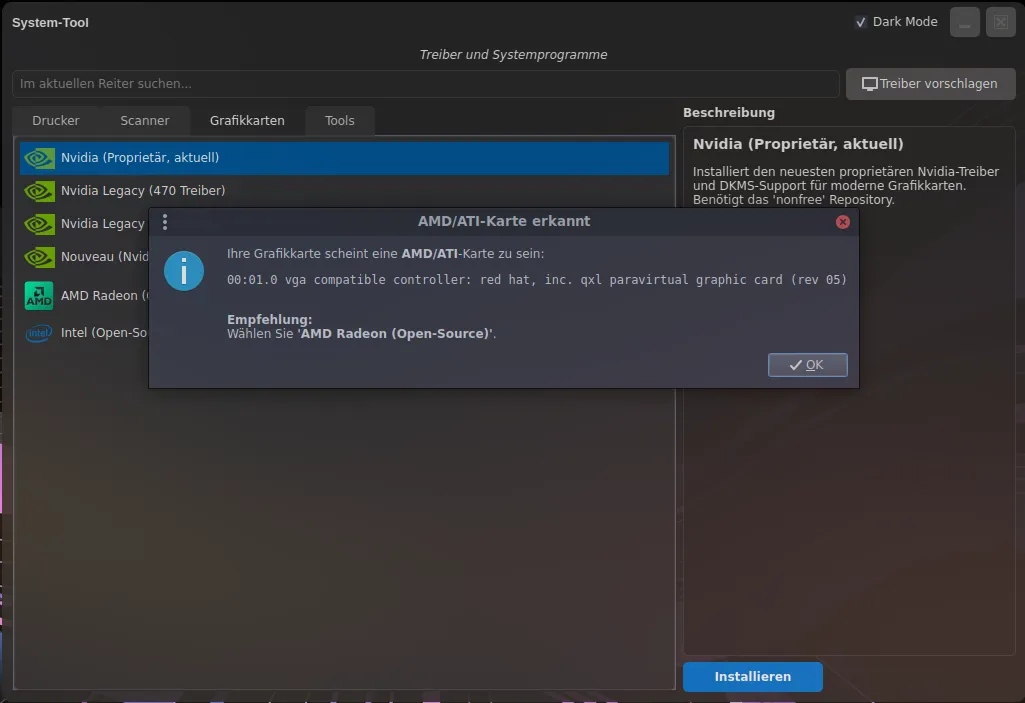
Task: Switch to the Scanner tab
Action: pyautogui.click(x=144, y=121)
